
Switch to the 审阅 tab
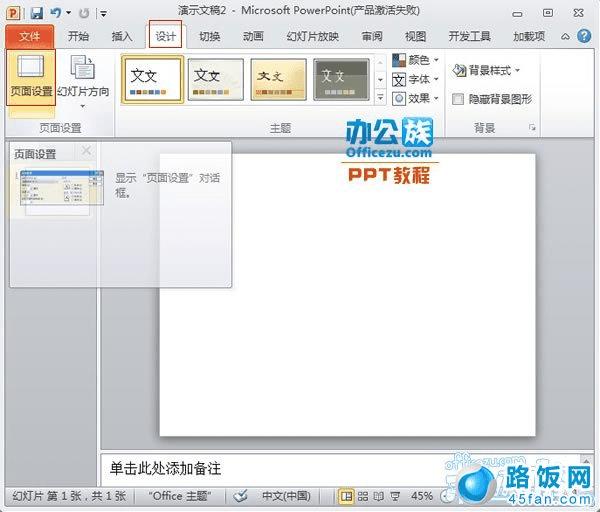(372, 36)
